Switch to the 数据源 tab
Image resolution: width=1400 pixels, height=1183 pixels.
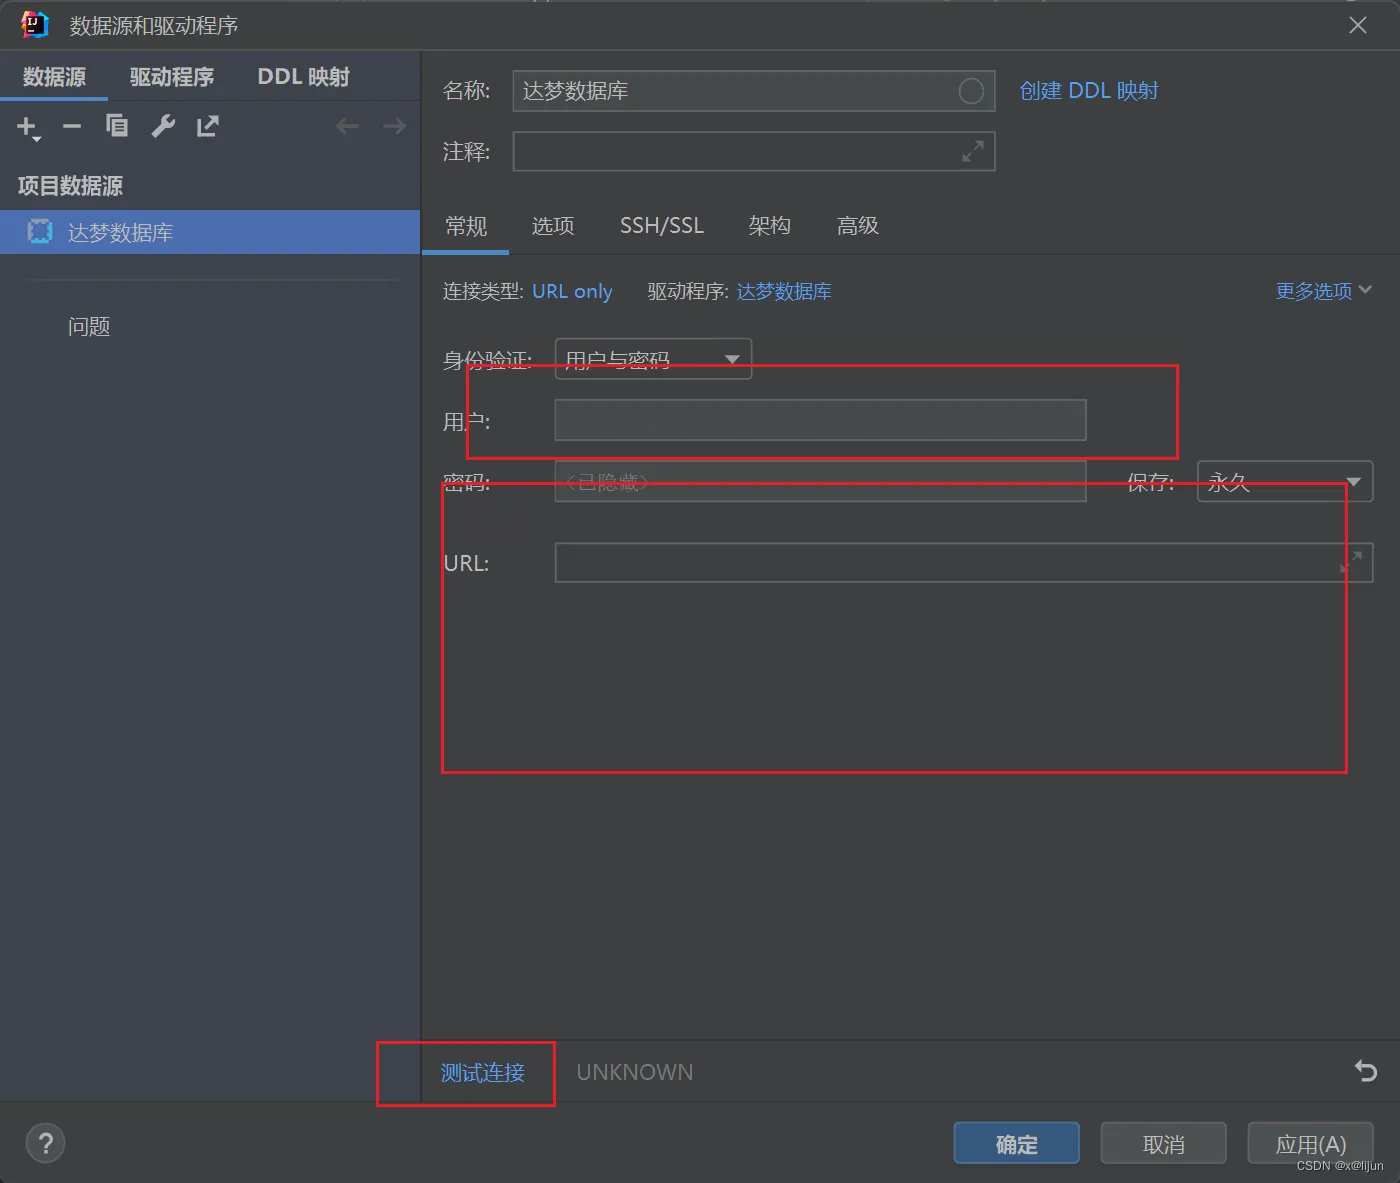[x=54, y=77]
